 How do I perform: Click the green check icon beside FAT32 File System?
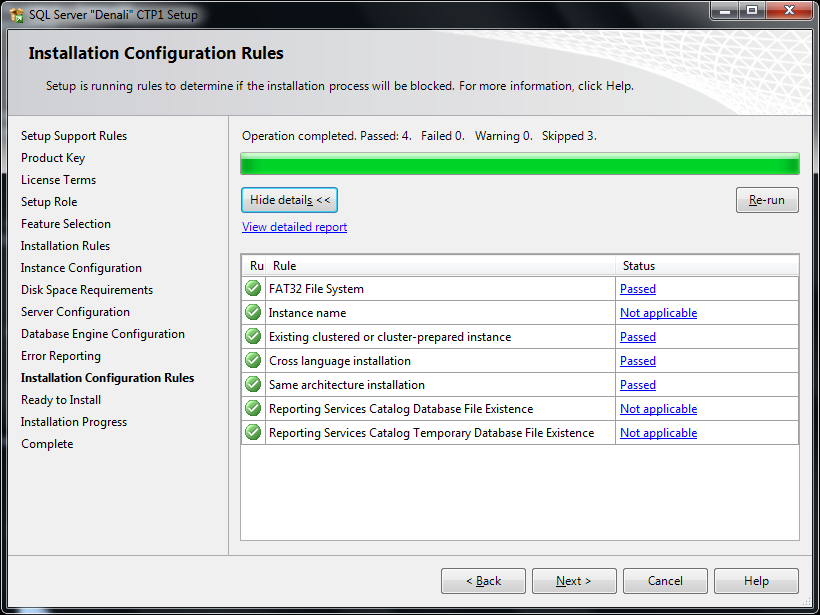tap(253, 289)
